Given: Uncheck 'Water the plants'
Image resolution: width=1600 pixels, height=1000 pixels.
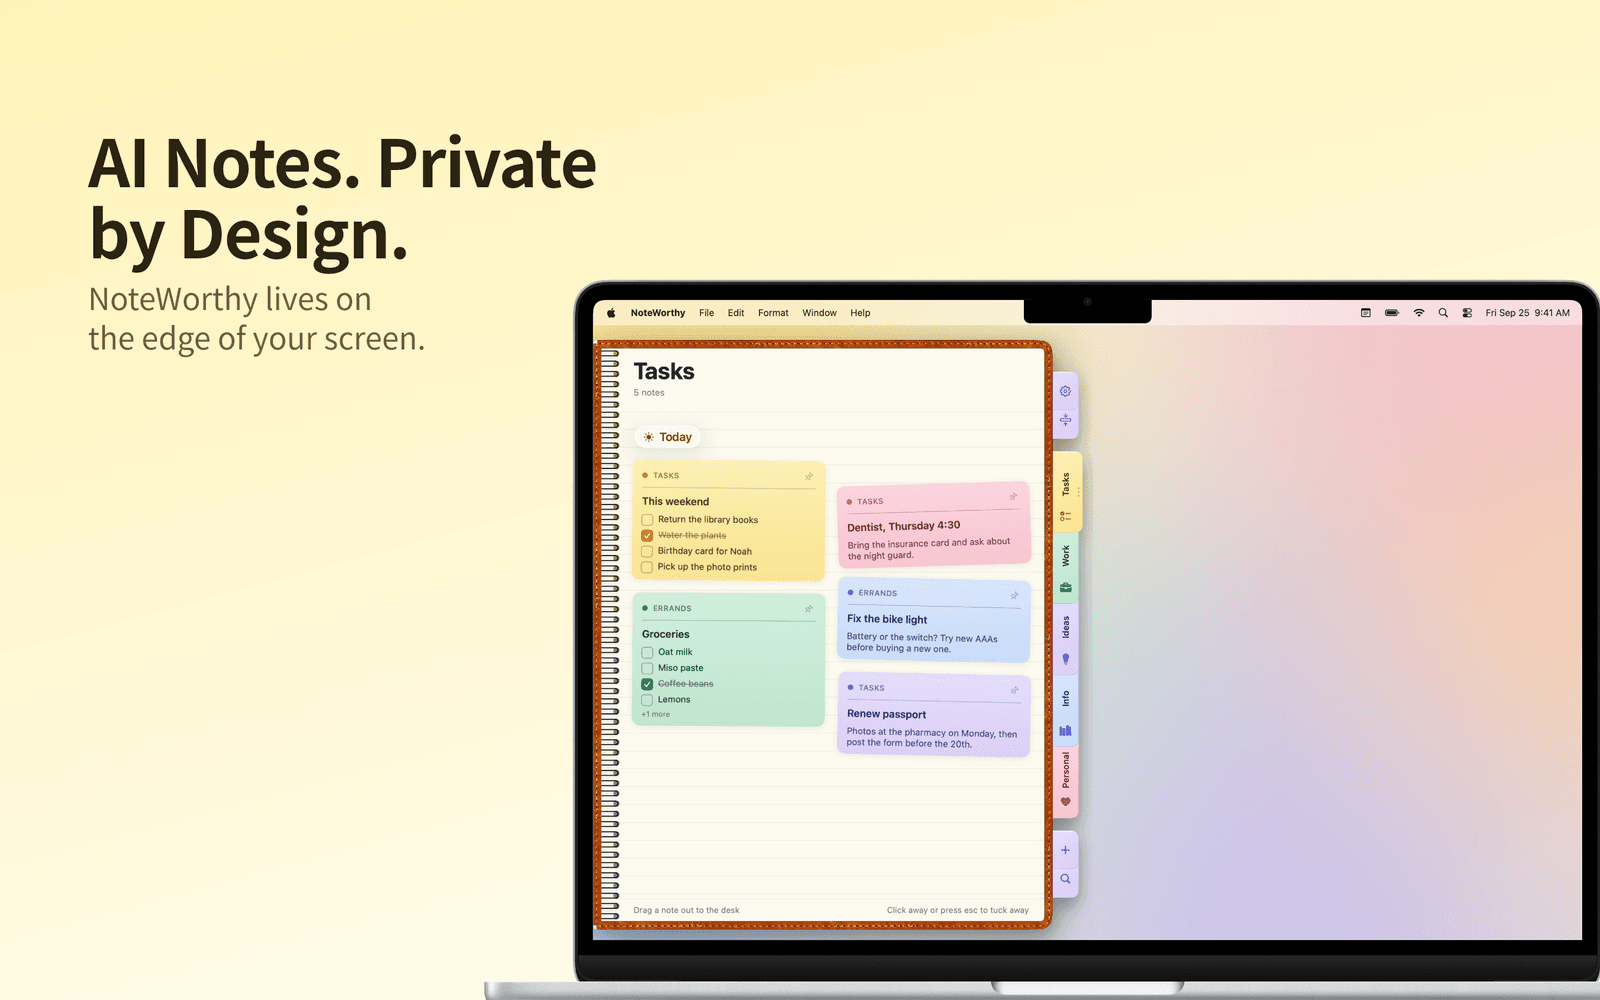Looking at the screenshot, I should [x=647, y=536].
